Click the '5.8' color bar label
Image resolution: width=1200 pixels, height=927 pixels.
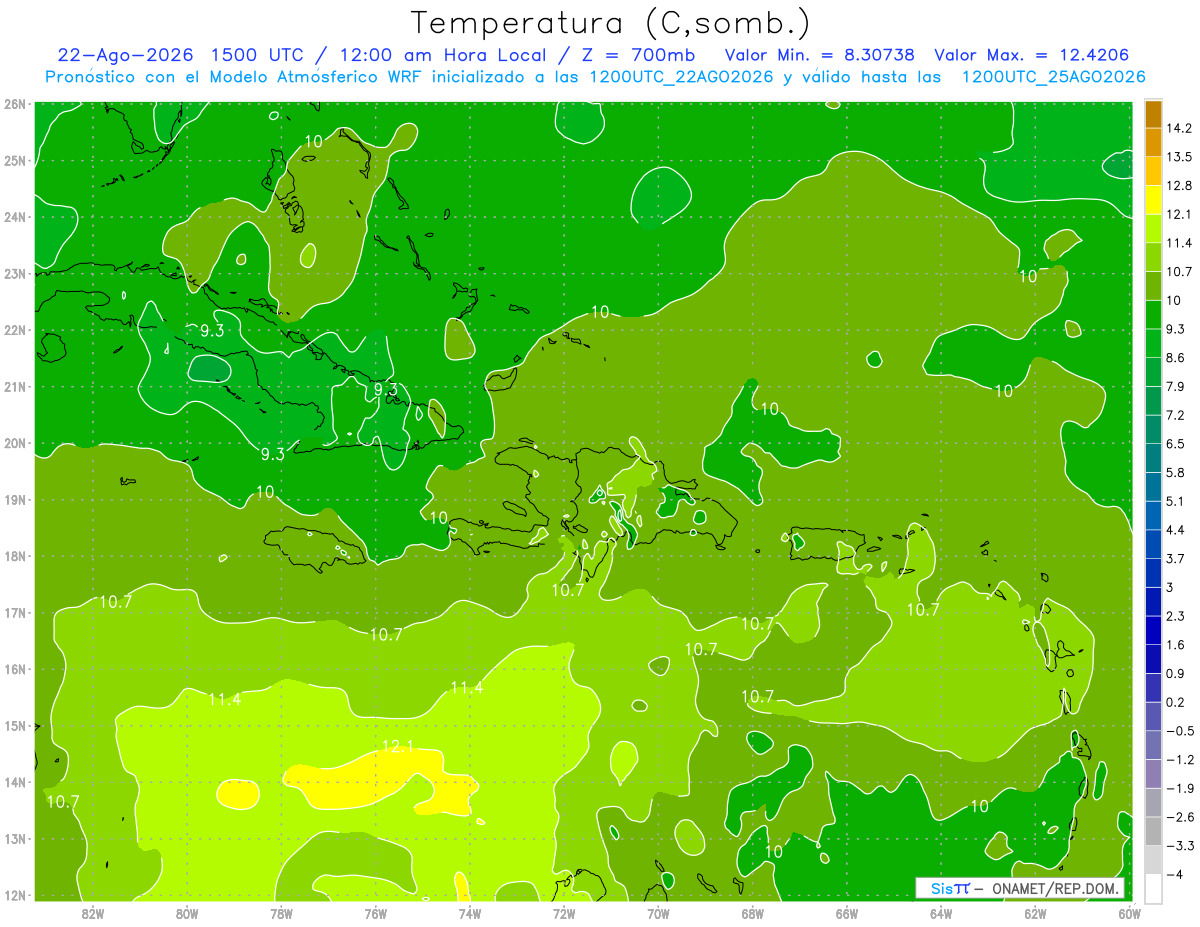(1176, 472)
